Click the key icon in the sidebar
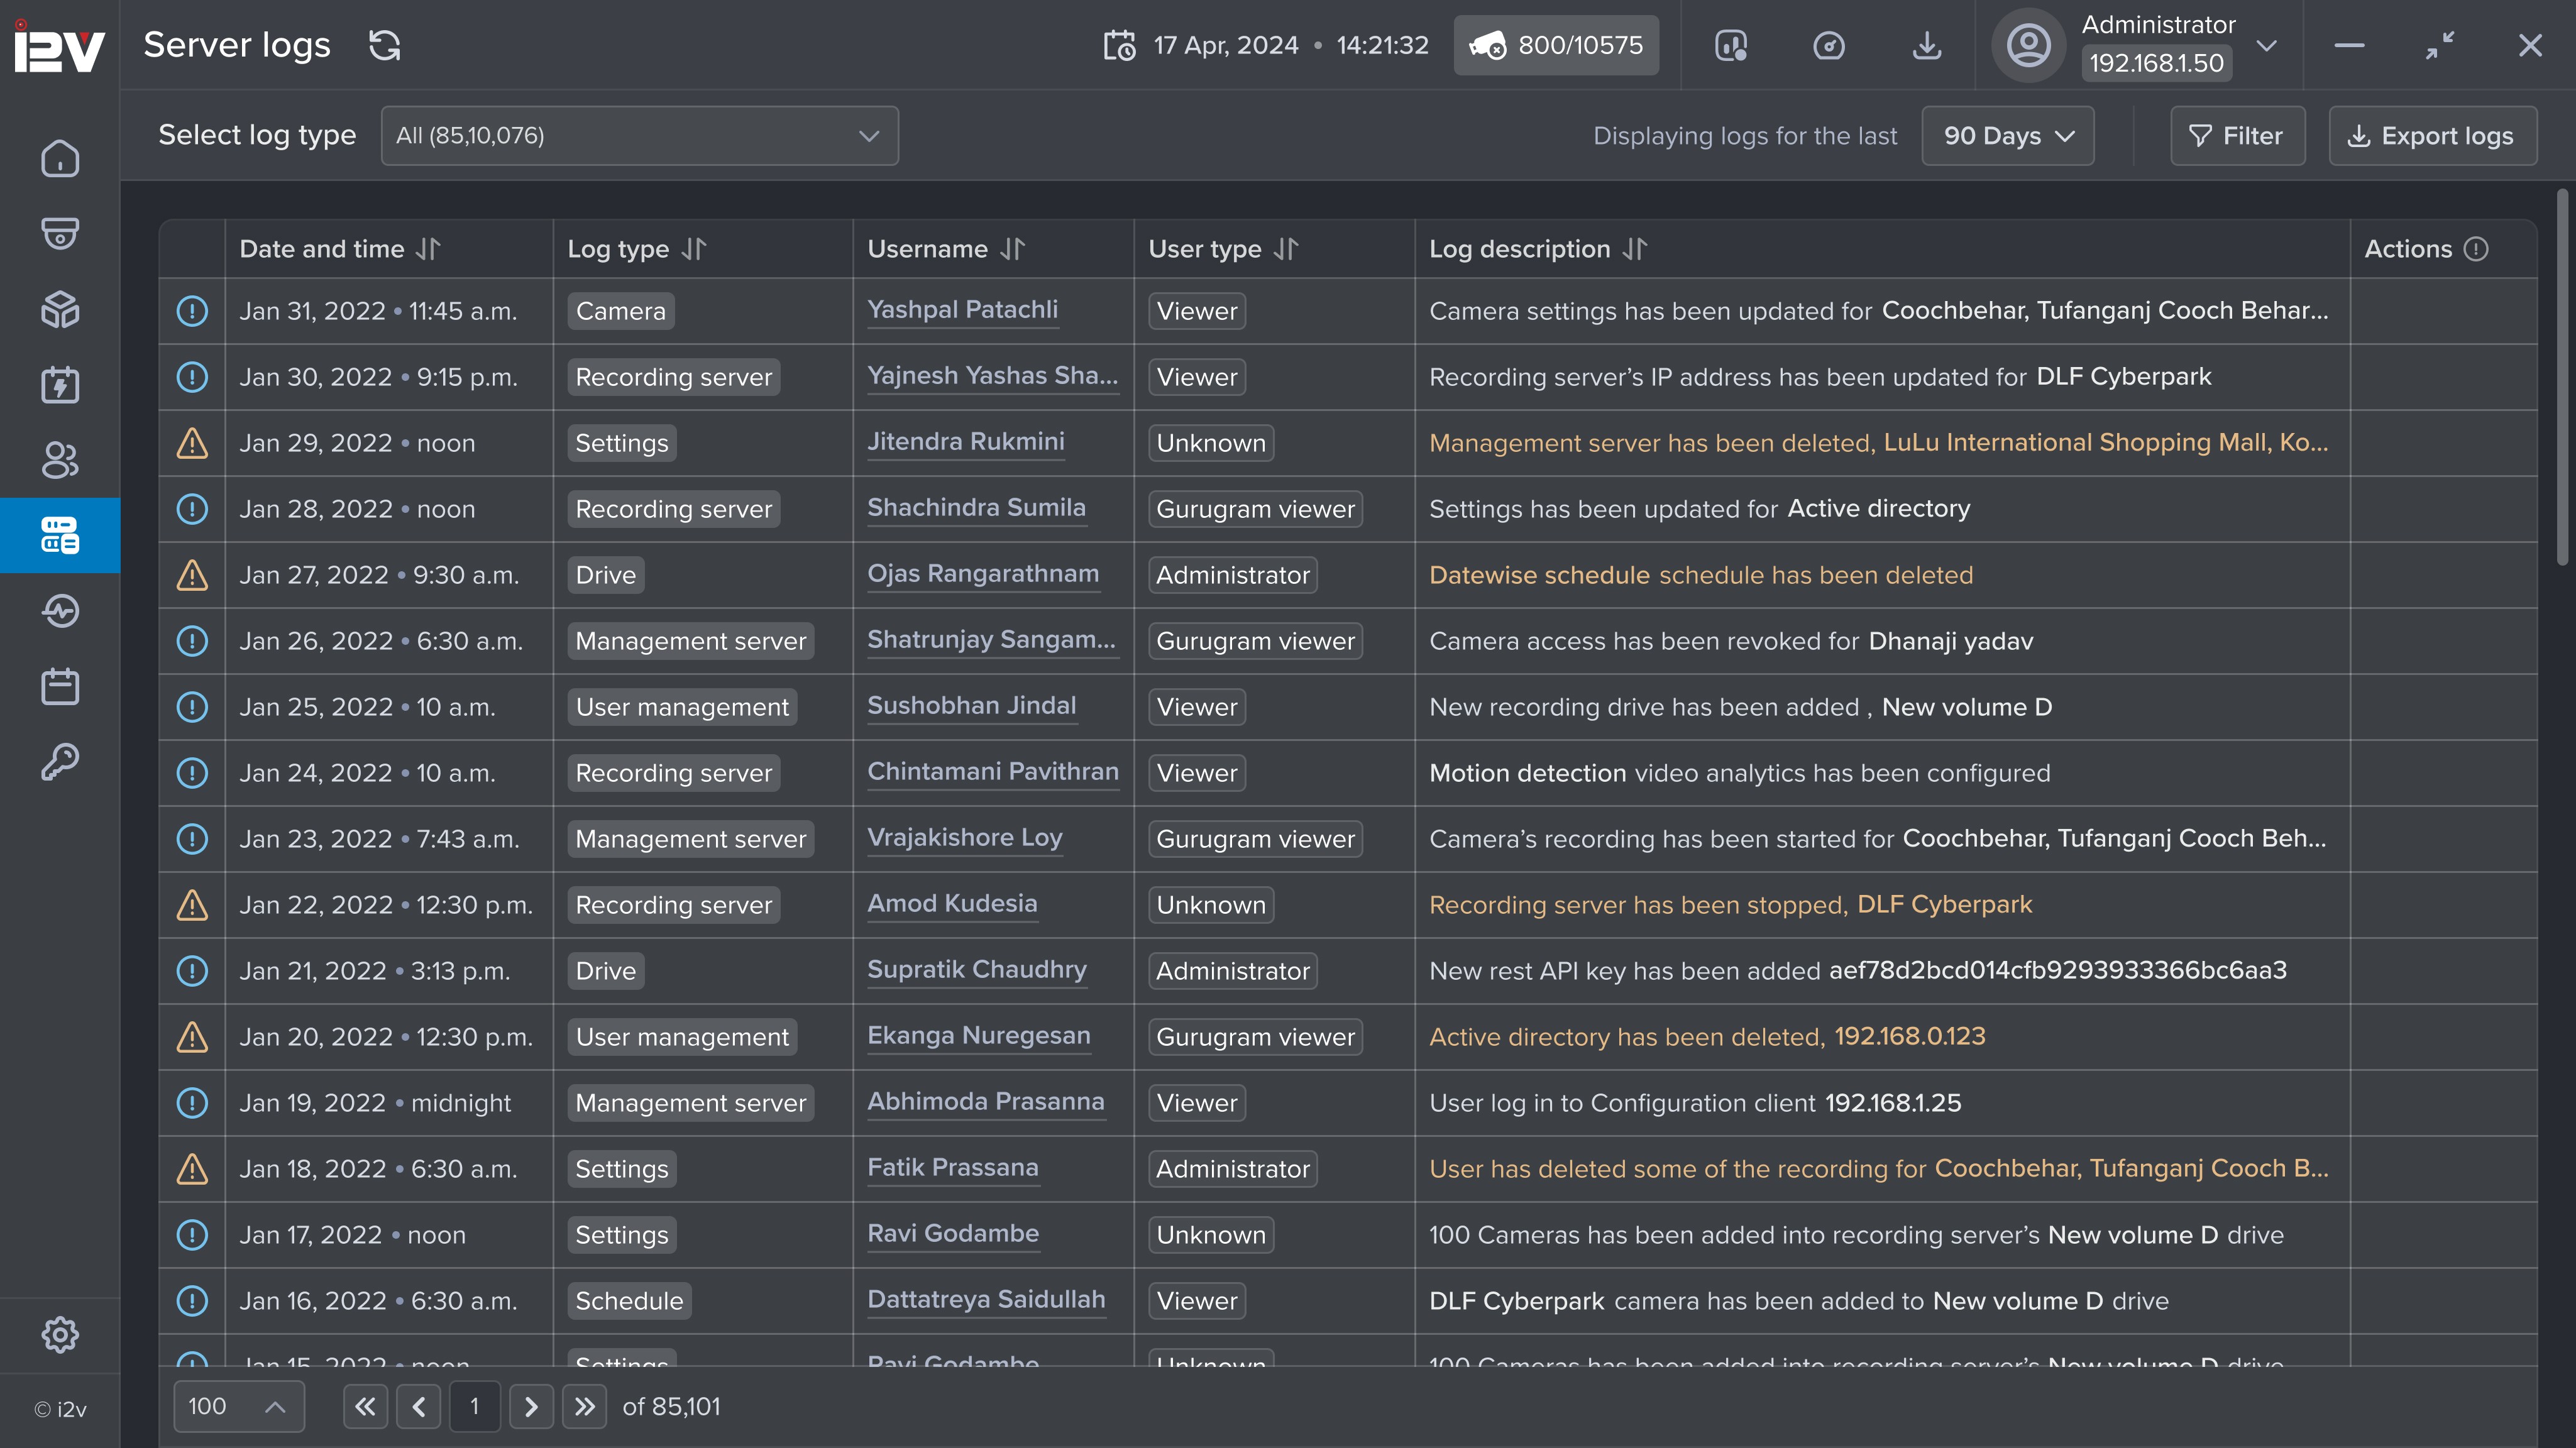This screenshot has width=2576, height=1448. [x=60, y=762]
